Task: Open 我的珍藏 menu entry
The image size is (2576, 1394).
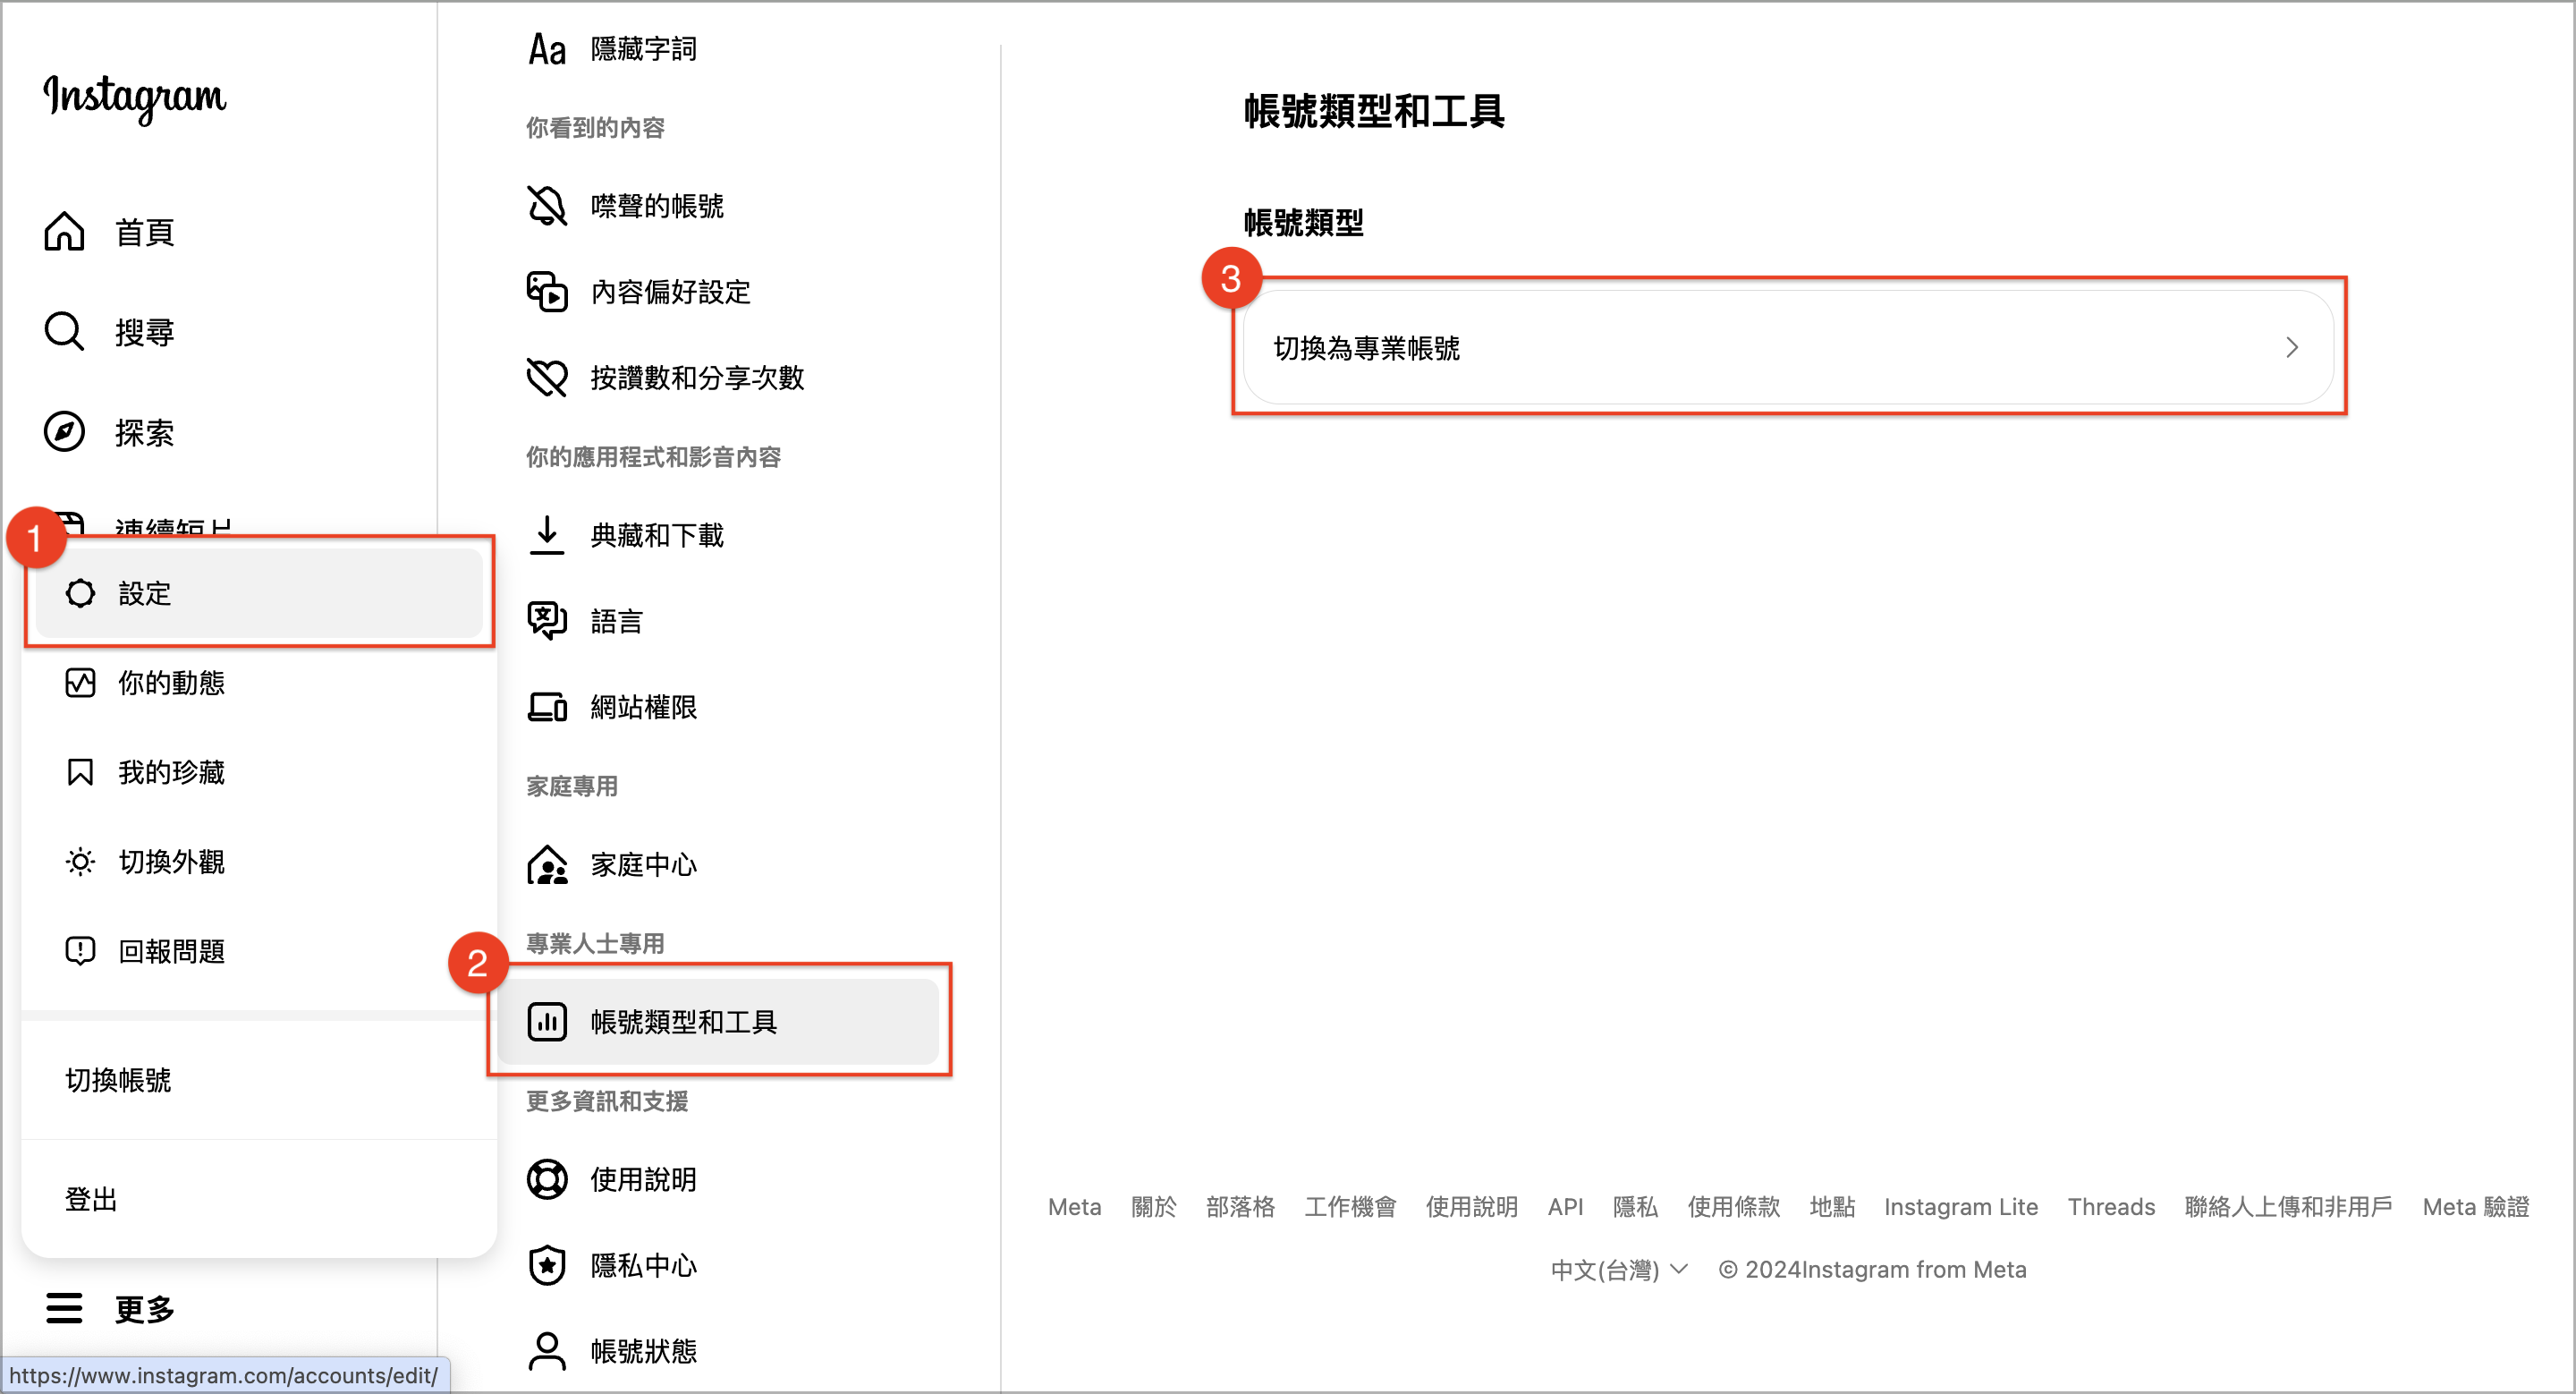Action: tap(260, 772)
